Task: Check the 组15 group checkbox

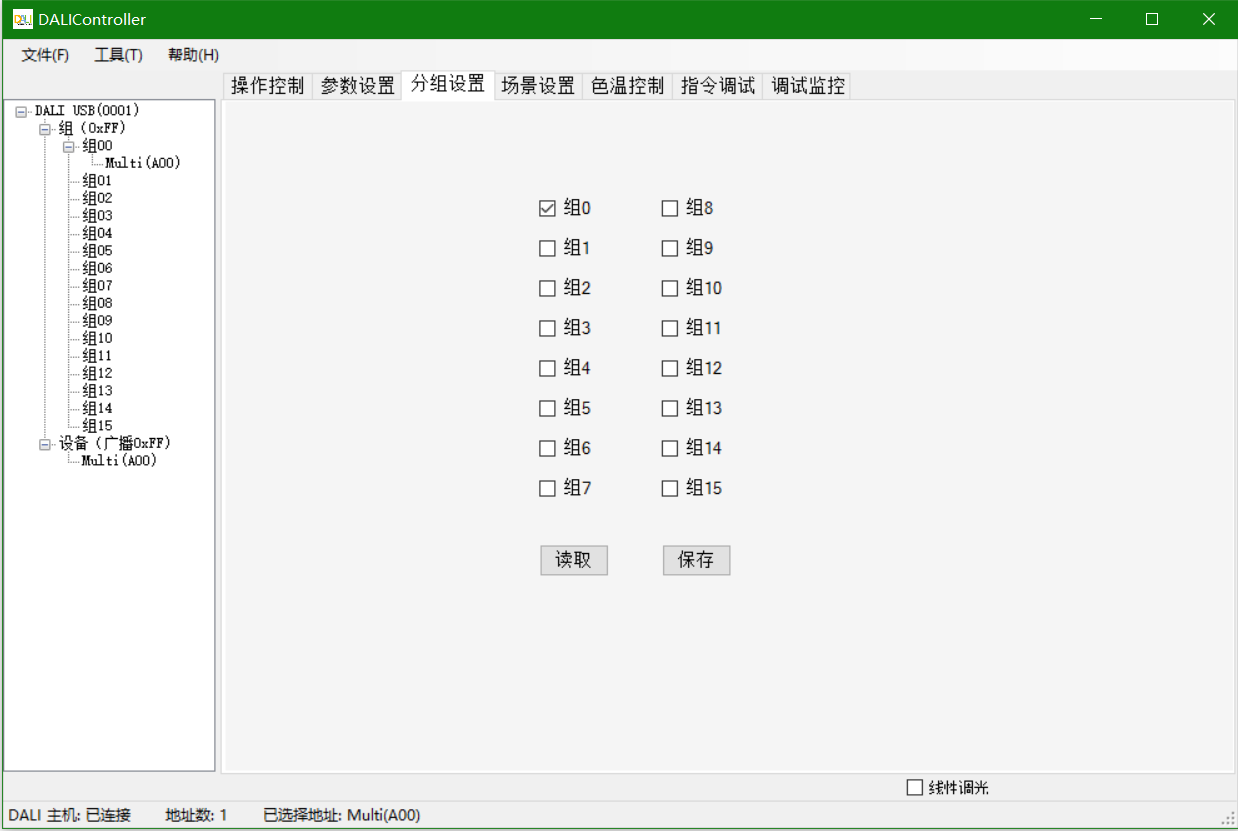Action: pyautogui.click(x=670, y=488)
